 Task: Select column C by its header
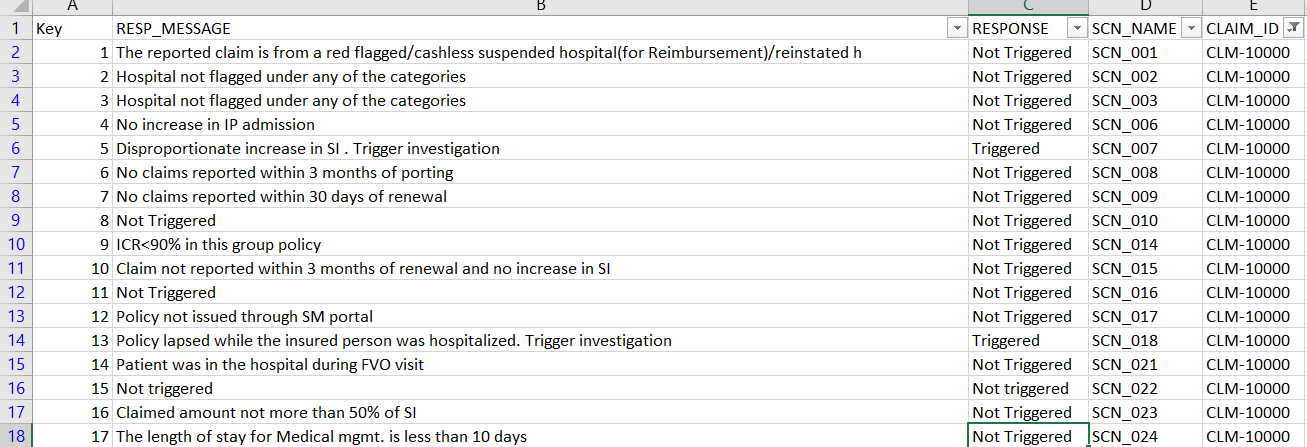point(1028,6)
